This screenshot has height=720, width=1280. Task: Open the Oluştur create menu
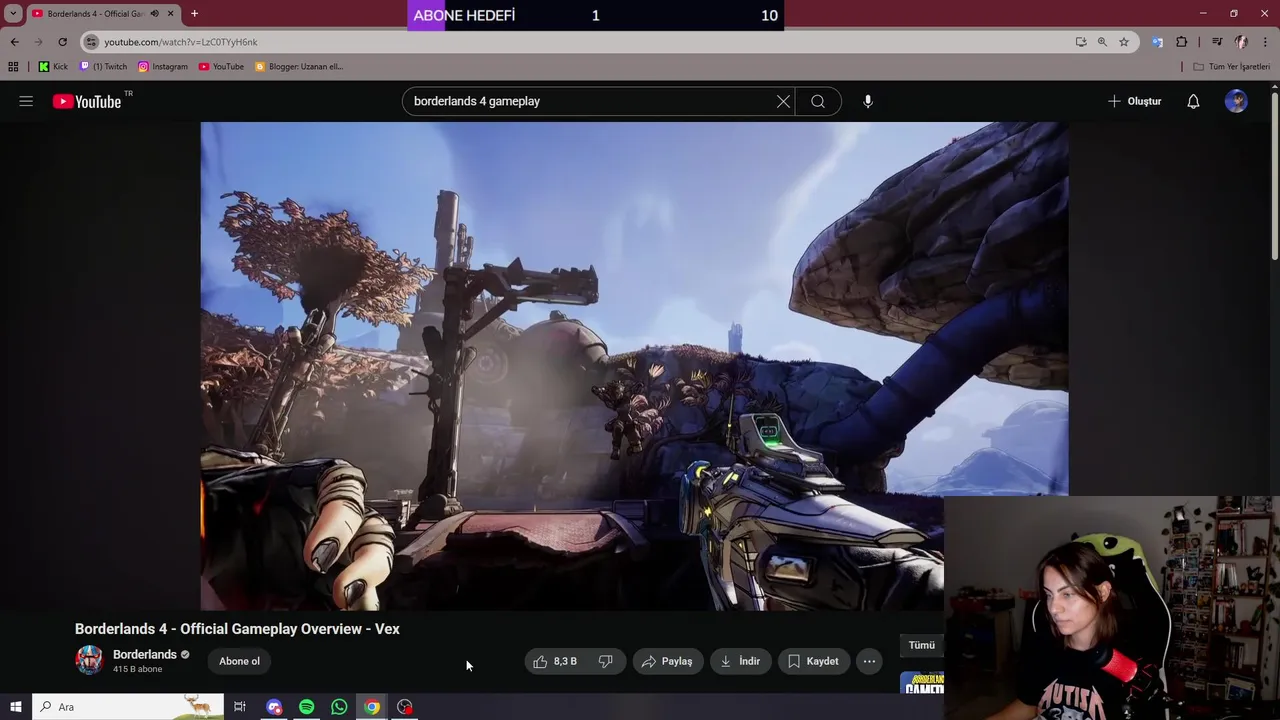click(x=1134, y=101)
